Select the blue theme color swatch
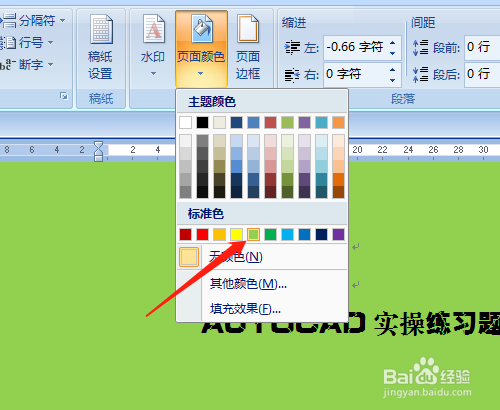Screen dimensions: 500x410 pos(253,122)
